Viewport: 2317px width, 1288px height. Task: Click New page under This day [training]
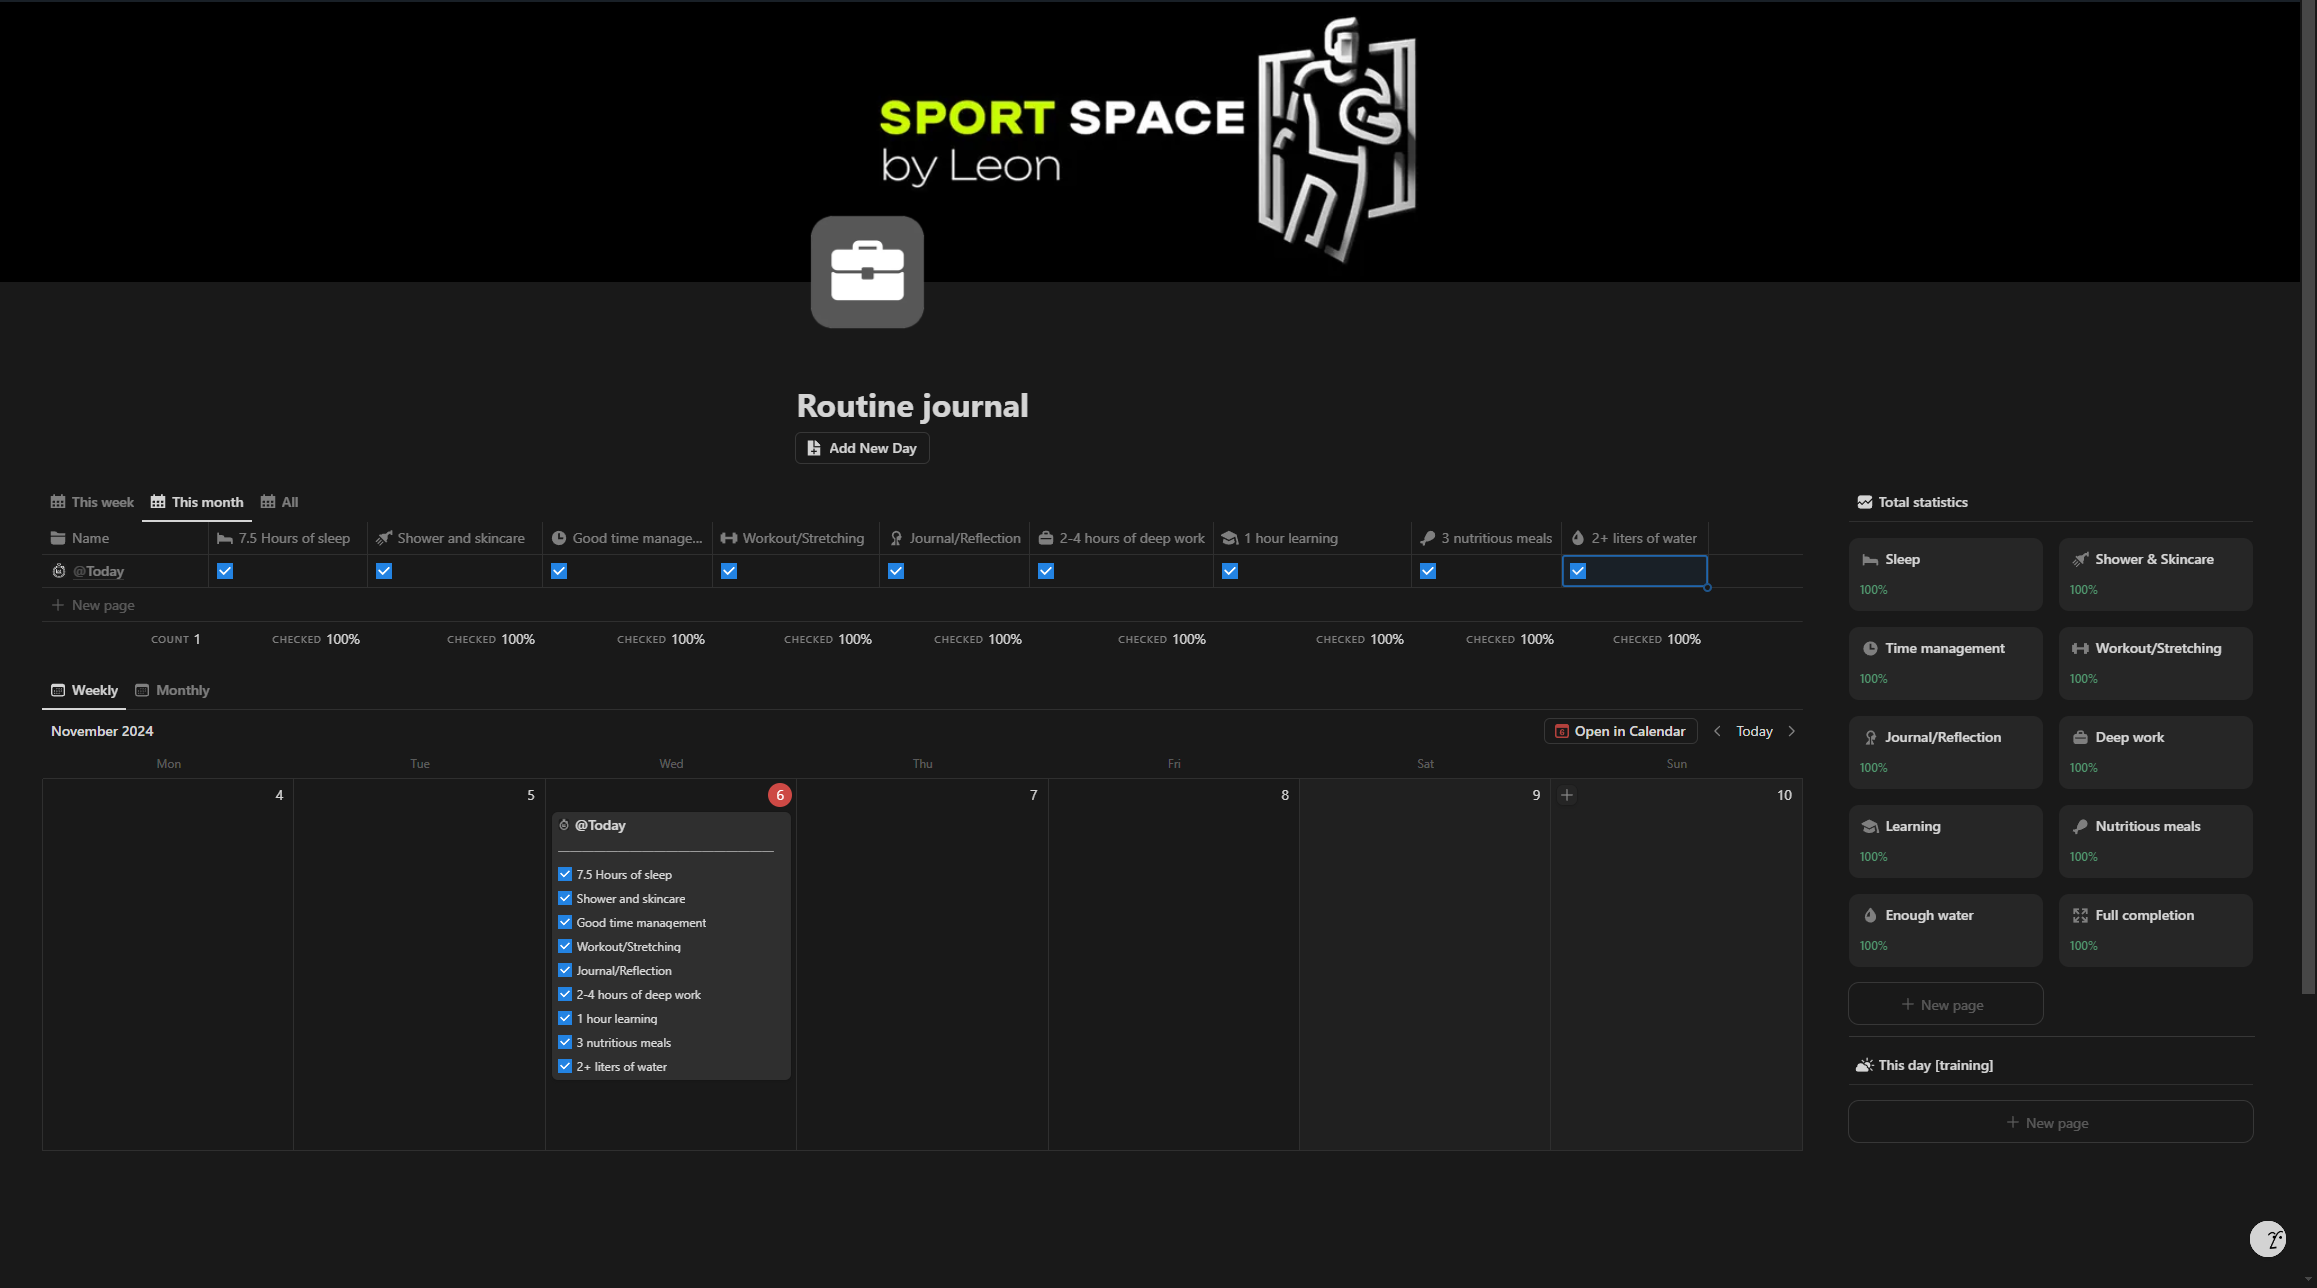pyautogui.click(x=2049, y=1122)
